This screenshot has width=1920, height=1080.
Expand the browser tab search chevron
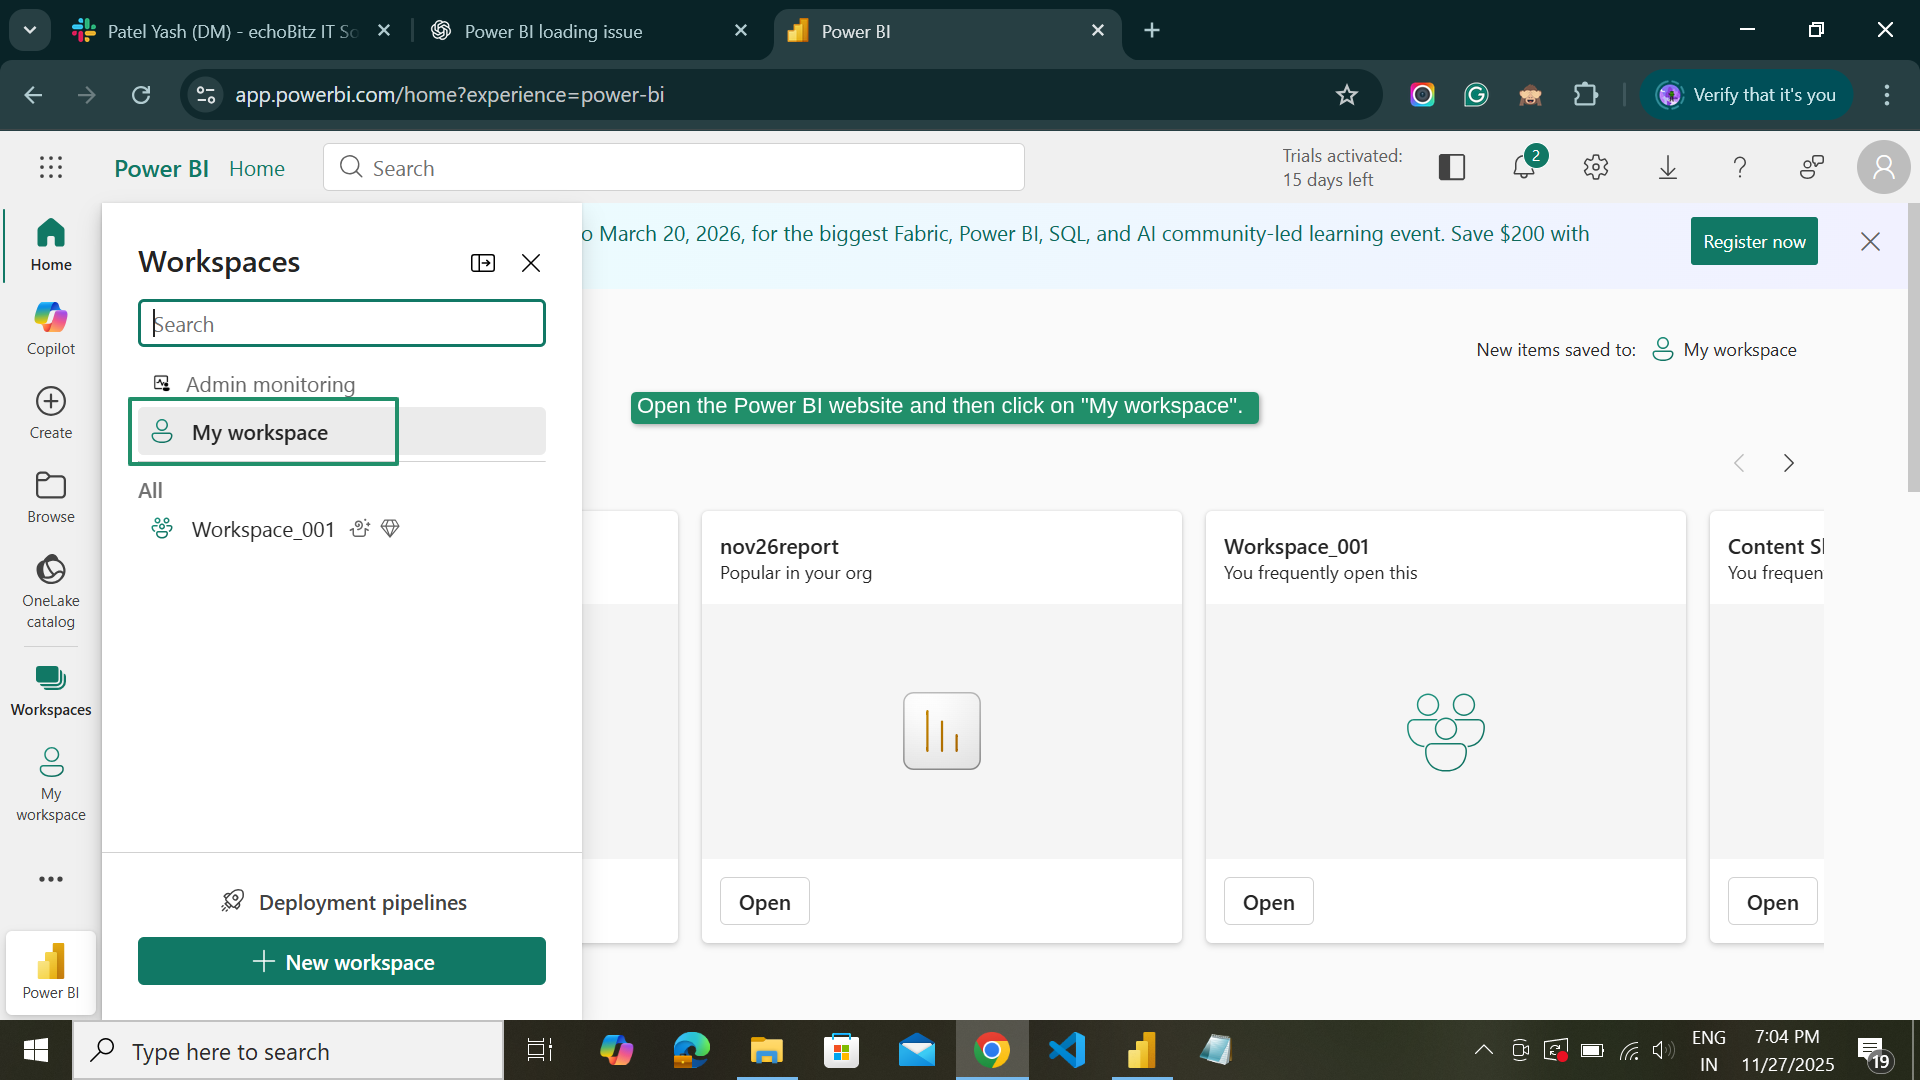click(29, 30)
